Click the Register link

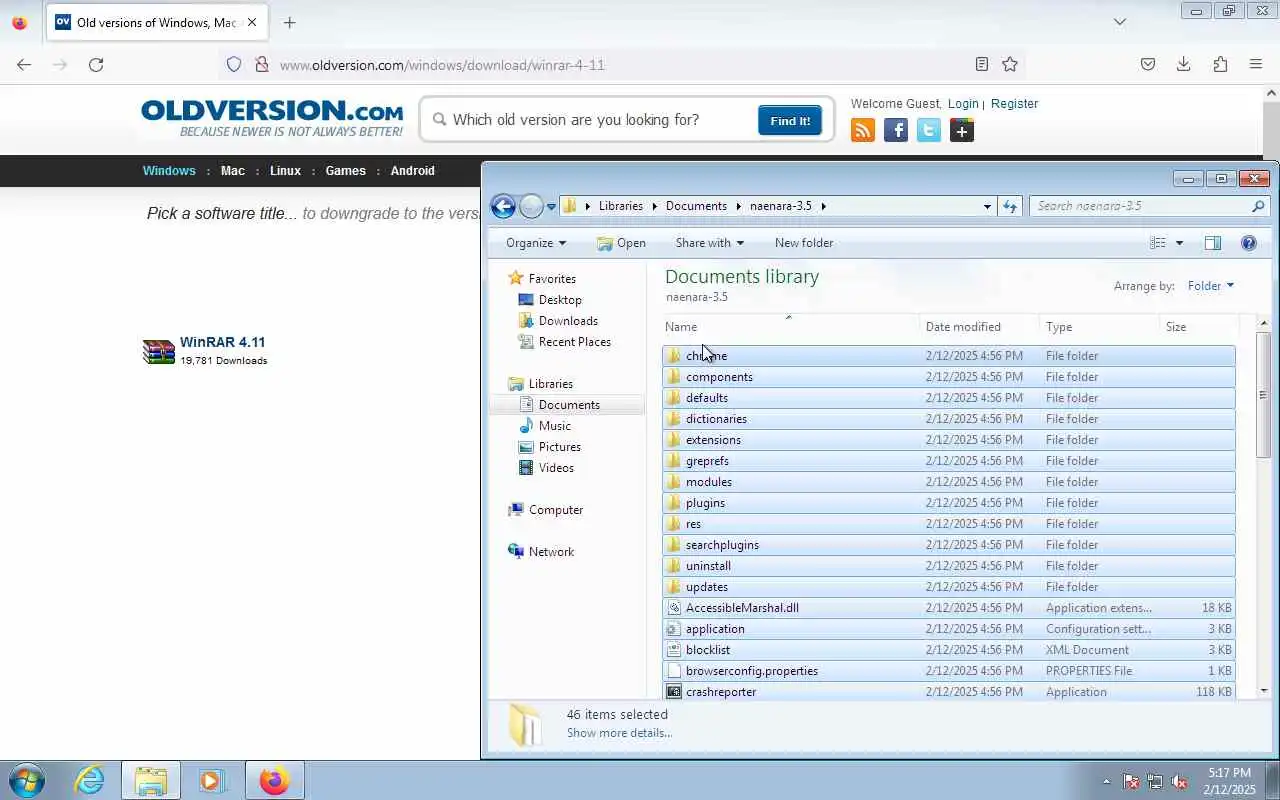[x=1014, y=104]
